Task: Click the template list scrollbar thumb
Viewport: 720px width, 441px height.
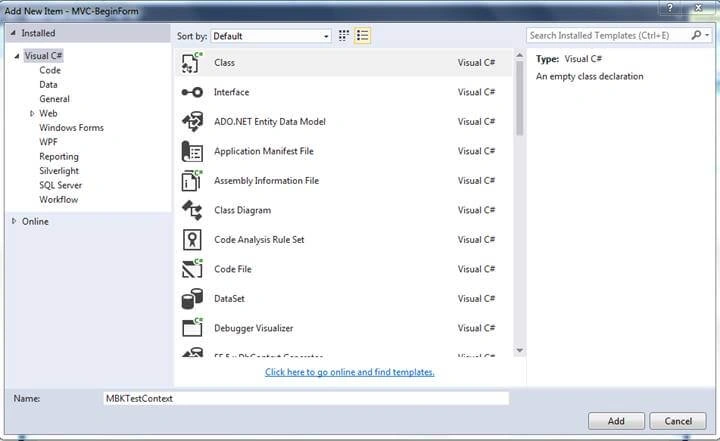Action: coord(519,98)
